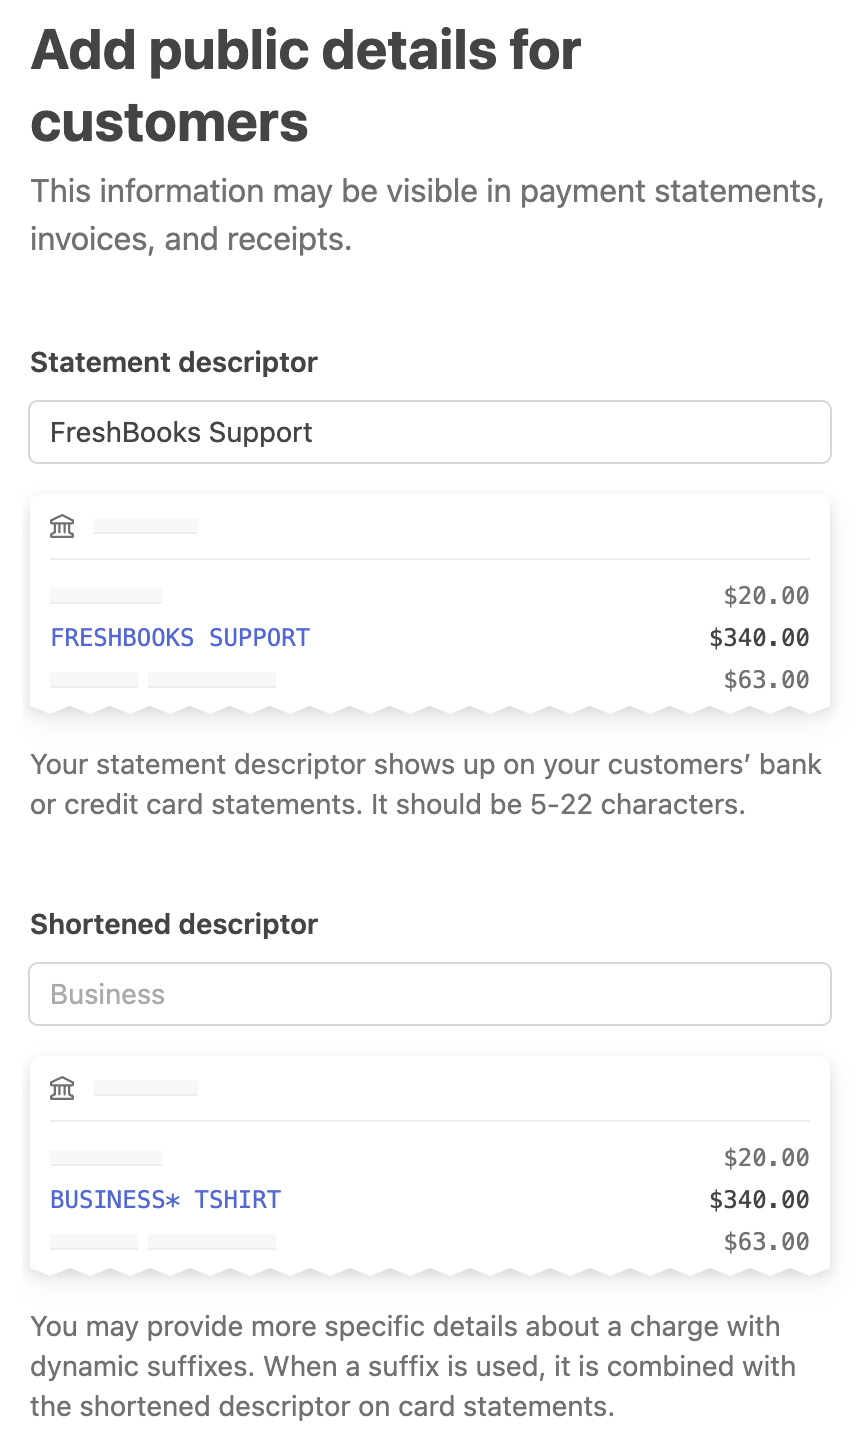
Task: Click the Statement descriptor input field
Action: pos(430,432)
